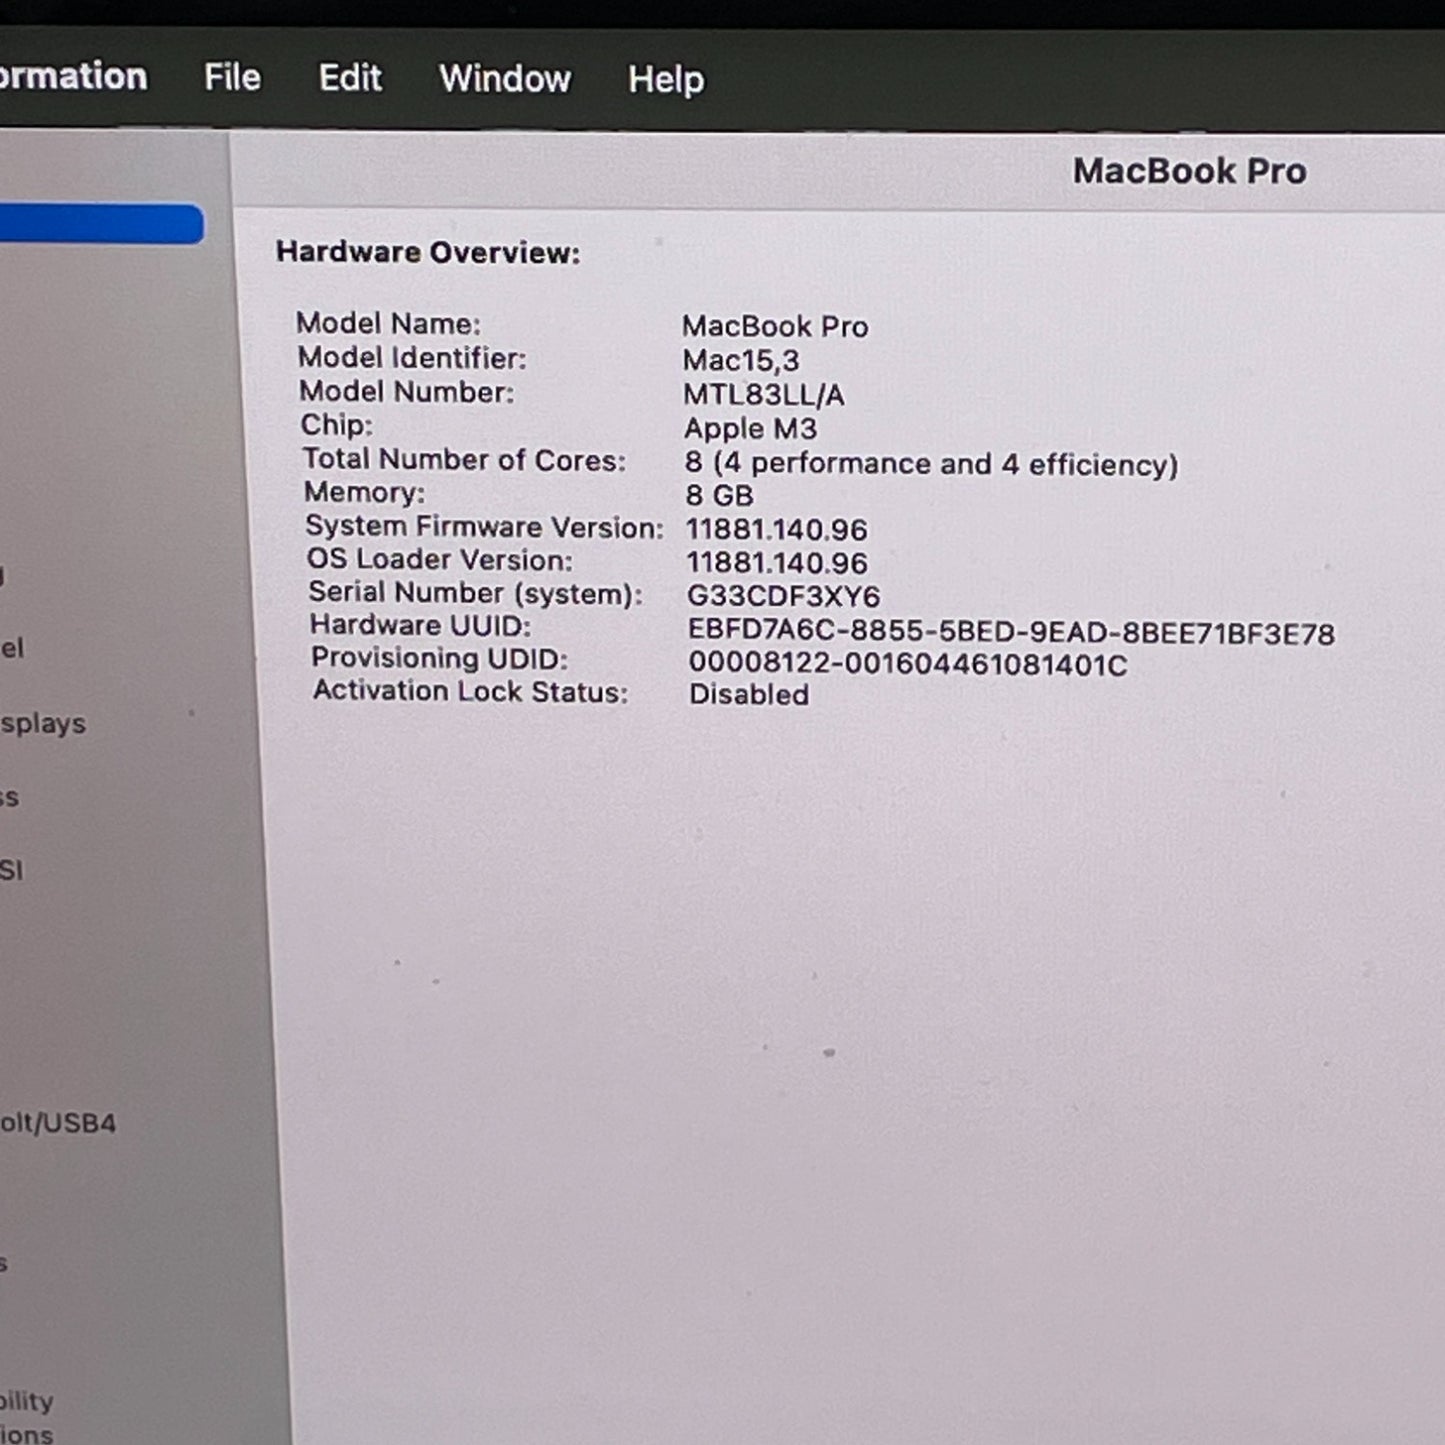
Task: Select the OS Loader Version label
Action: point(440,559)
